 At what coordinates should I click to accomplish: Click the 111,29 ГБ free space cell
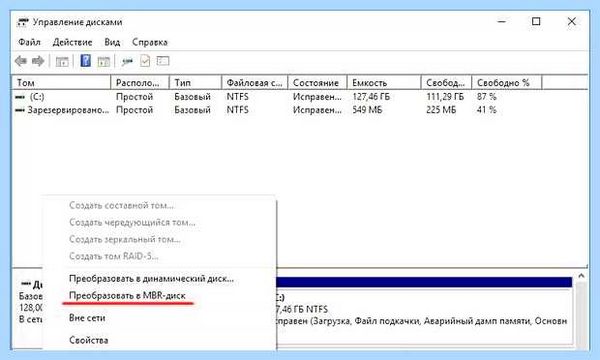[x=445, y=97]
